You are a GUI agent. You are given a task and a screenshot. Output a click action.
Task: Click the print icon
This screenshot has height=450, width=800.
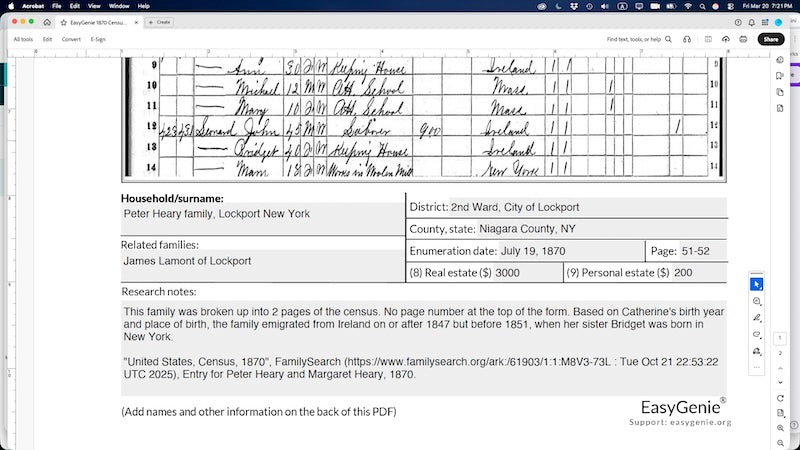[743, 39]
